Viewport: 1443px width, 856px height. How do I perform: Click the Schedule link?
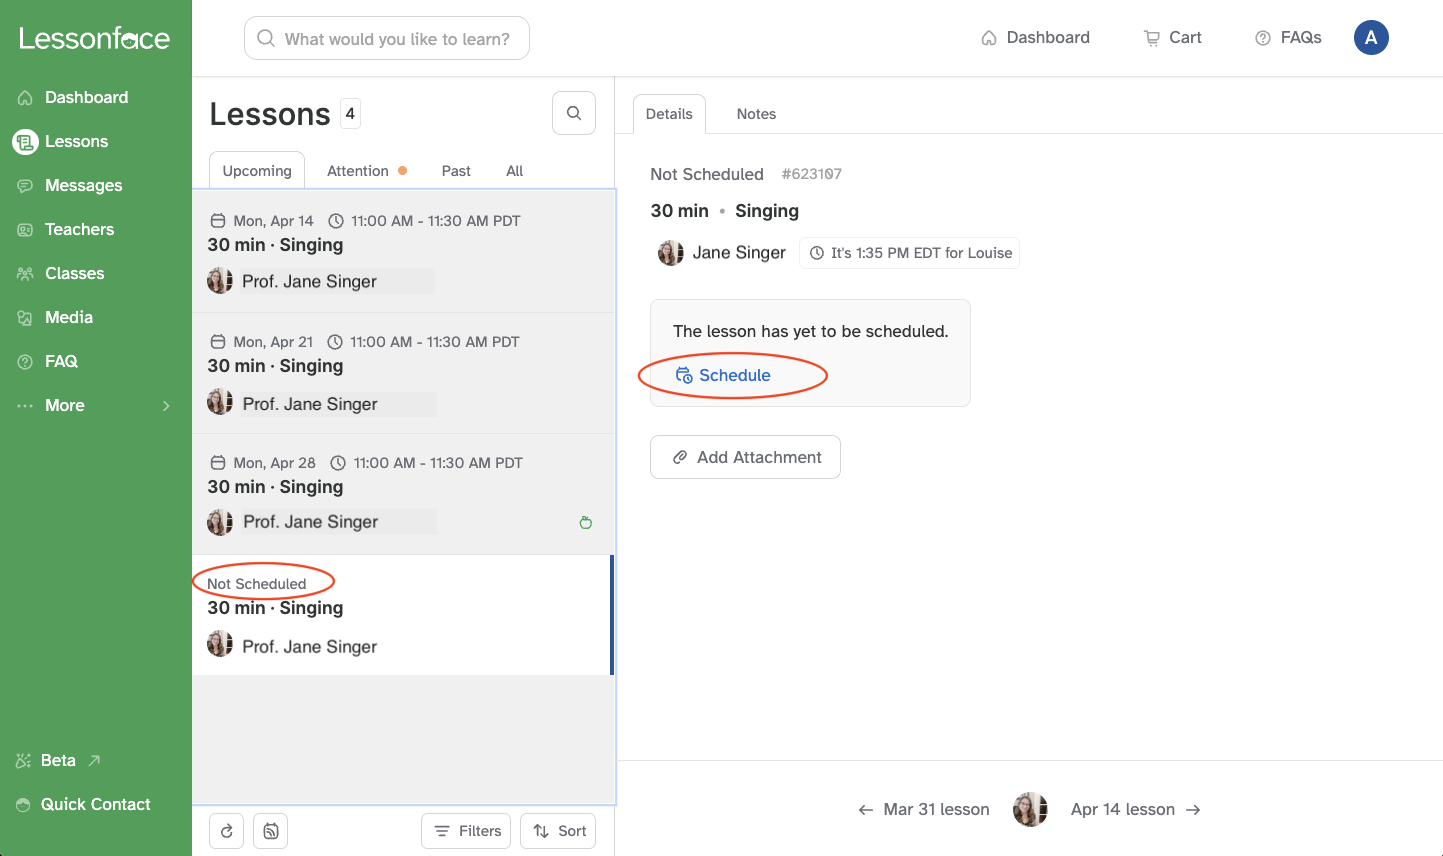pos(733,375)
